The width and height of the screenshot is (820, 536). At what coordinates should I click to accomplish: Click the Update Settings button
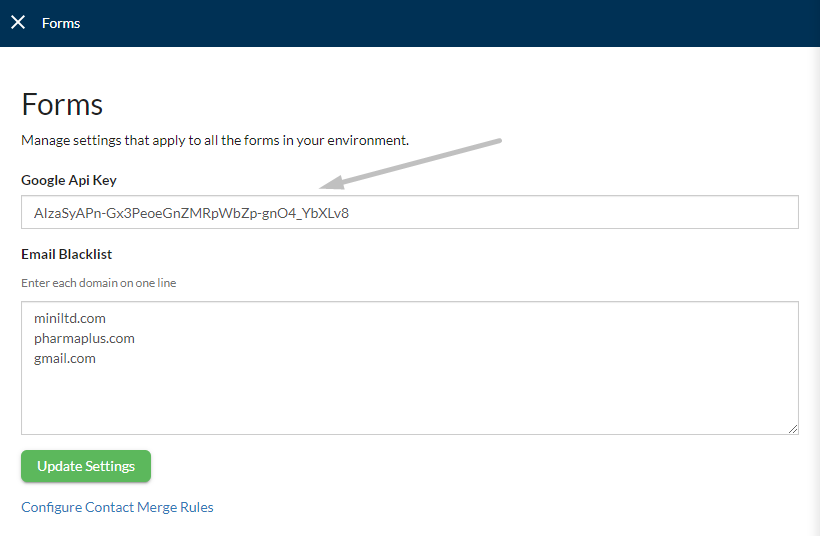pos(86,466)
